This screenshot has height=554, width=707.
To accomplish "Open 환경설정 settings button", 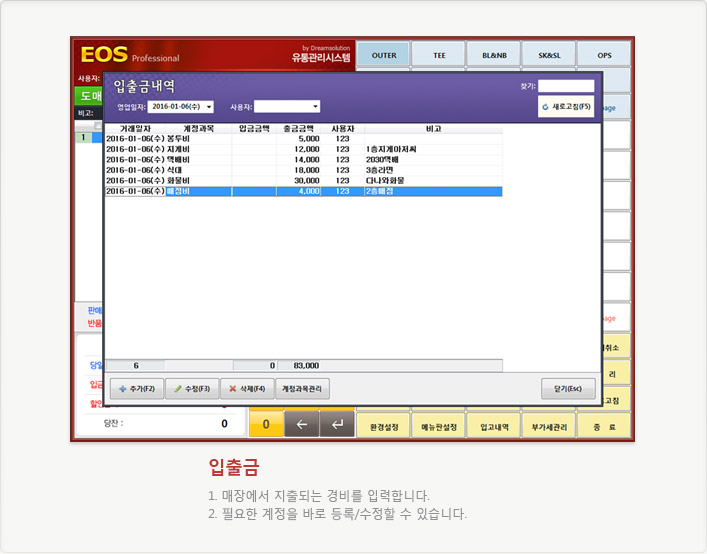I will 384,426.
